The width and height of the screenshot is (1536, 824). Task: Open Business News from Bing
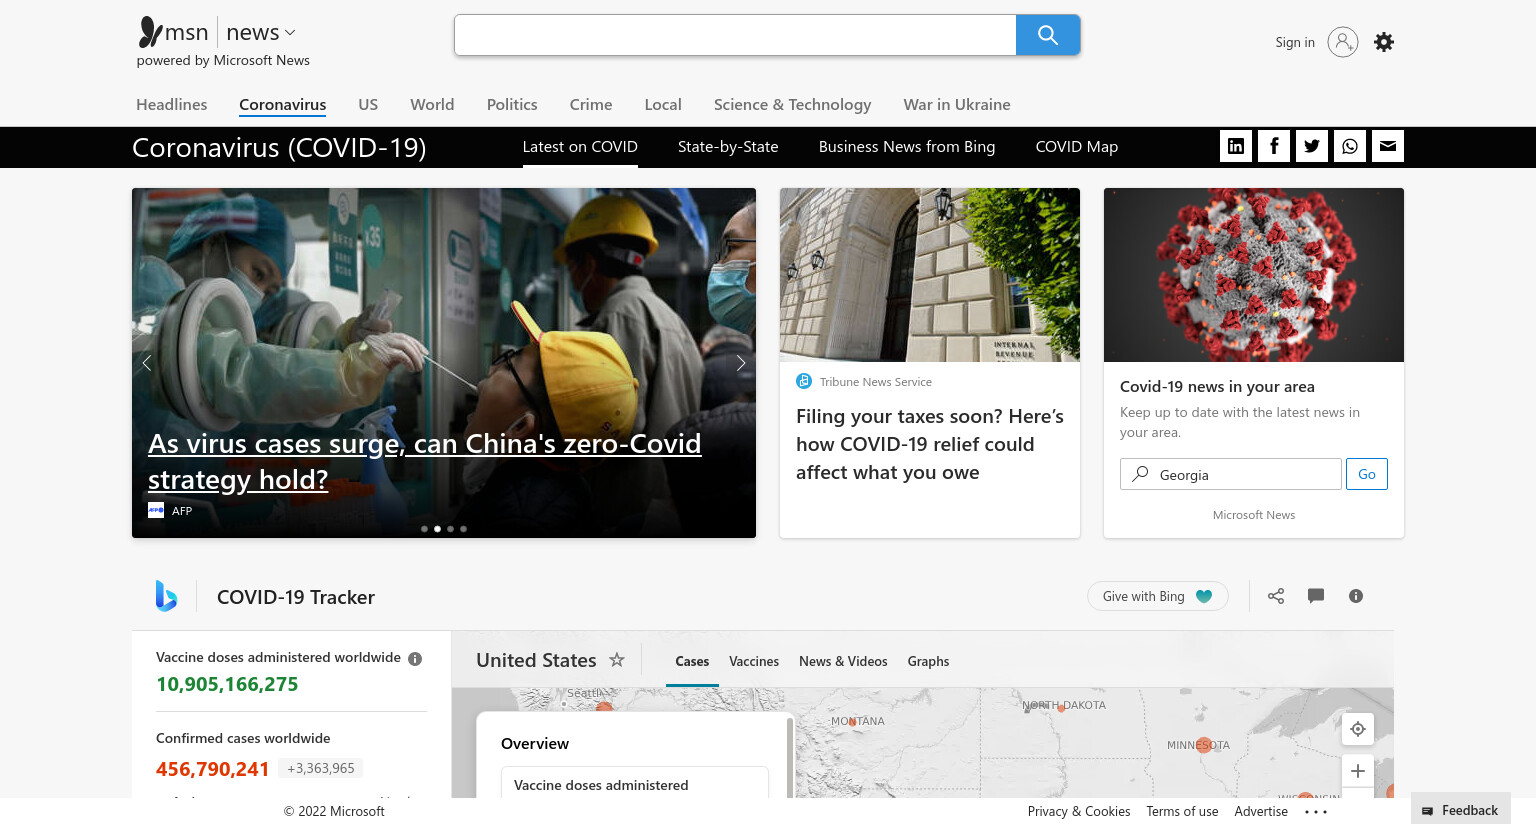click(x=907, y=147)
